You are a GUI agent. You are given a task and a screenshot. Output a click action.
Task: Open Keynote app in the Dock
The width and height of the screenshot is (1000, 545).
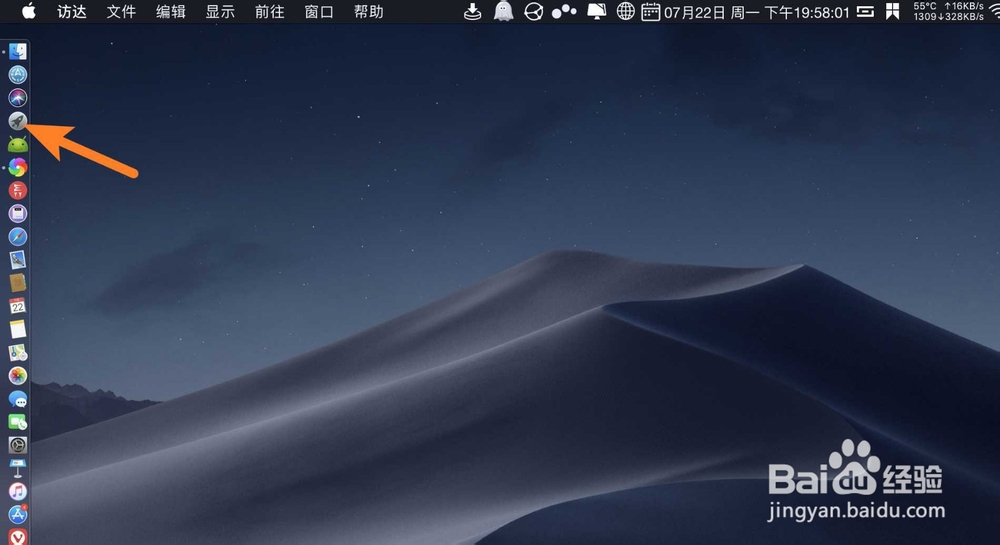point(18,468)
